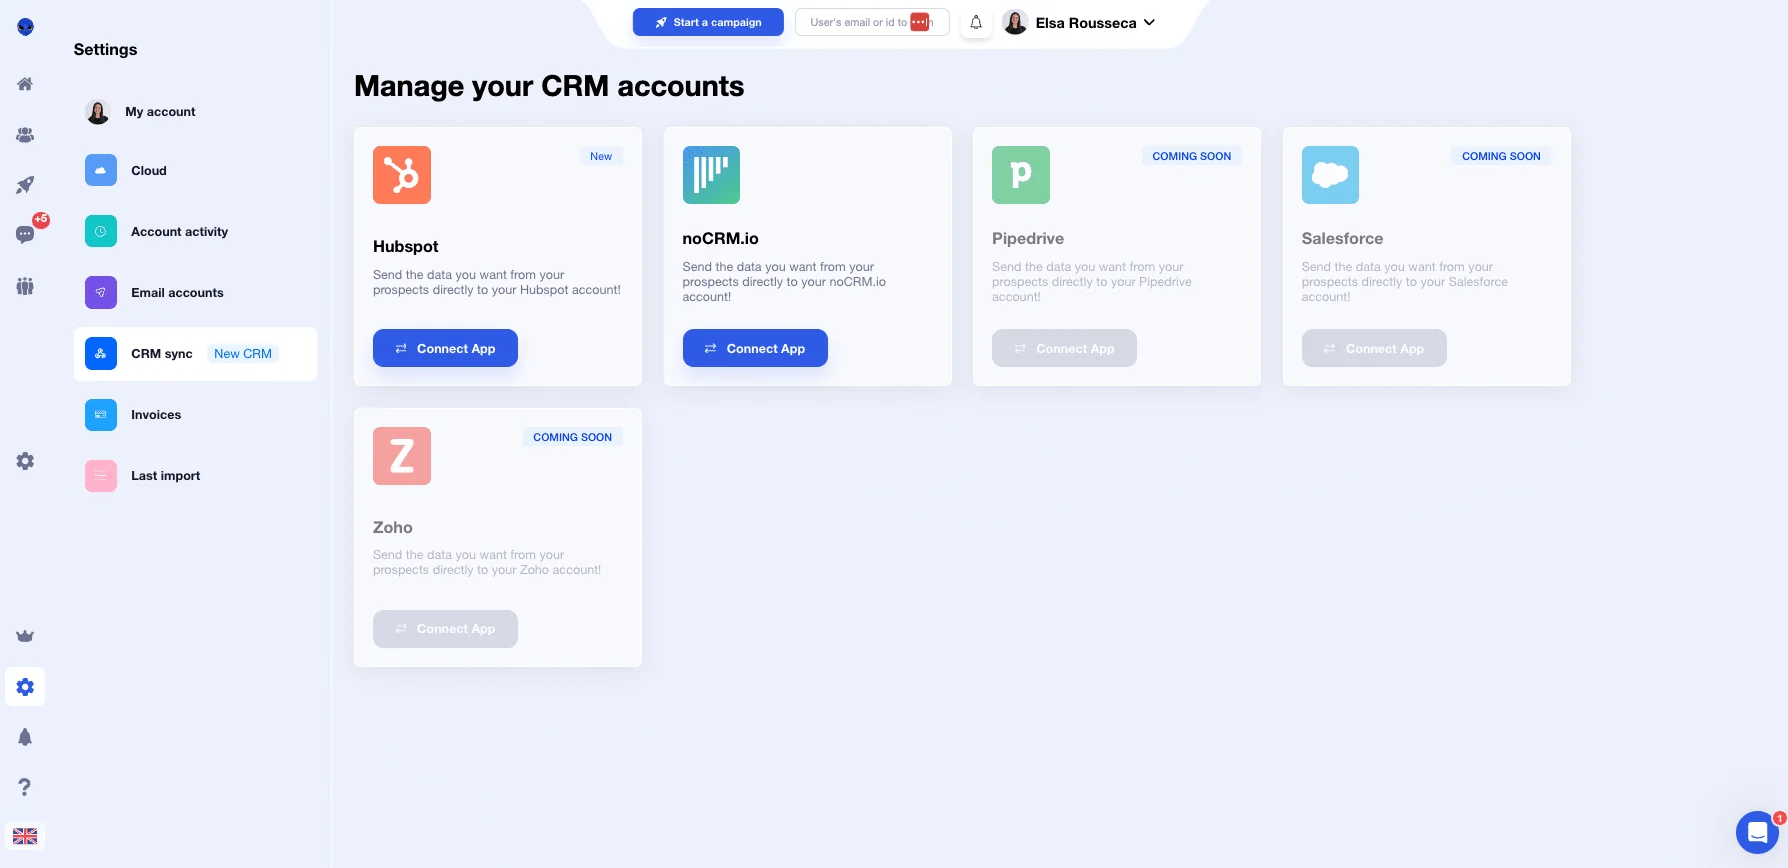Click Salesforce's disabled Connect App button
The width and height of the screenshot is (1788, 868).
click(x=1374, y=348)
